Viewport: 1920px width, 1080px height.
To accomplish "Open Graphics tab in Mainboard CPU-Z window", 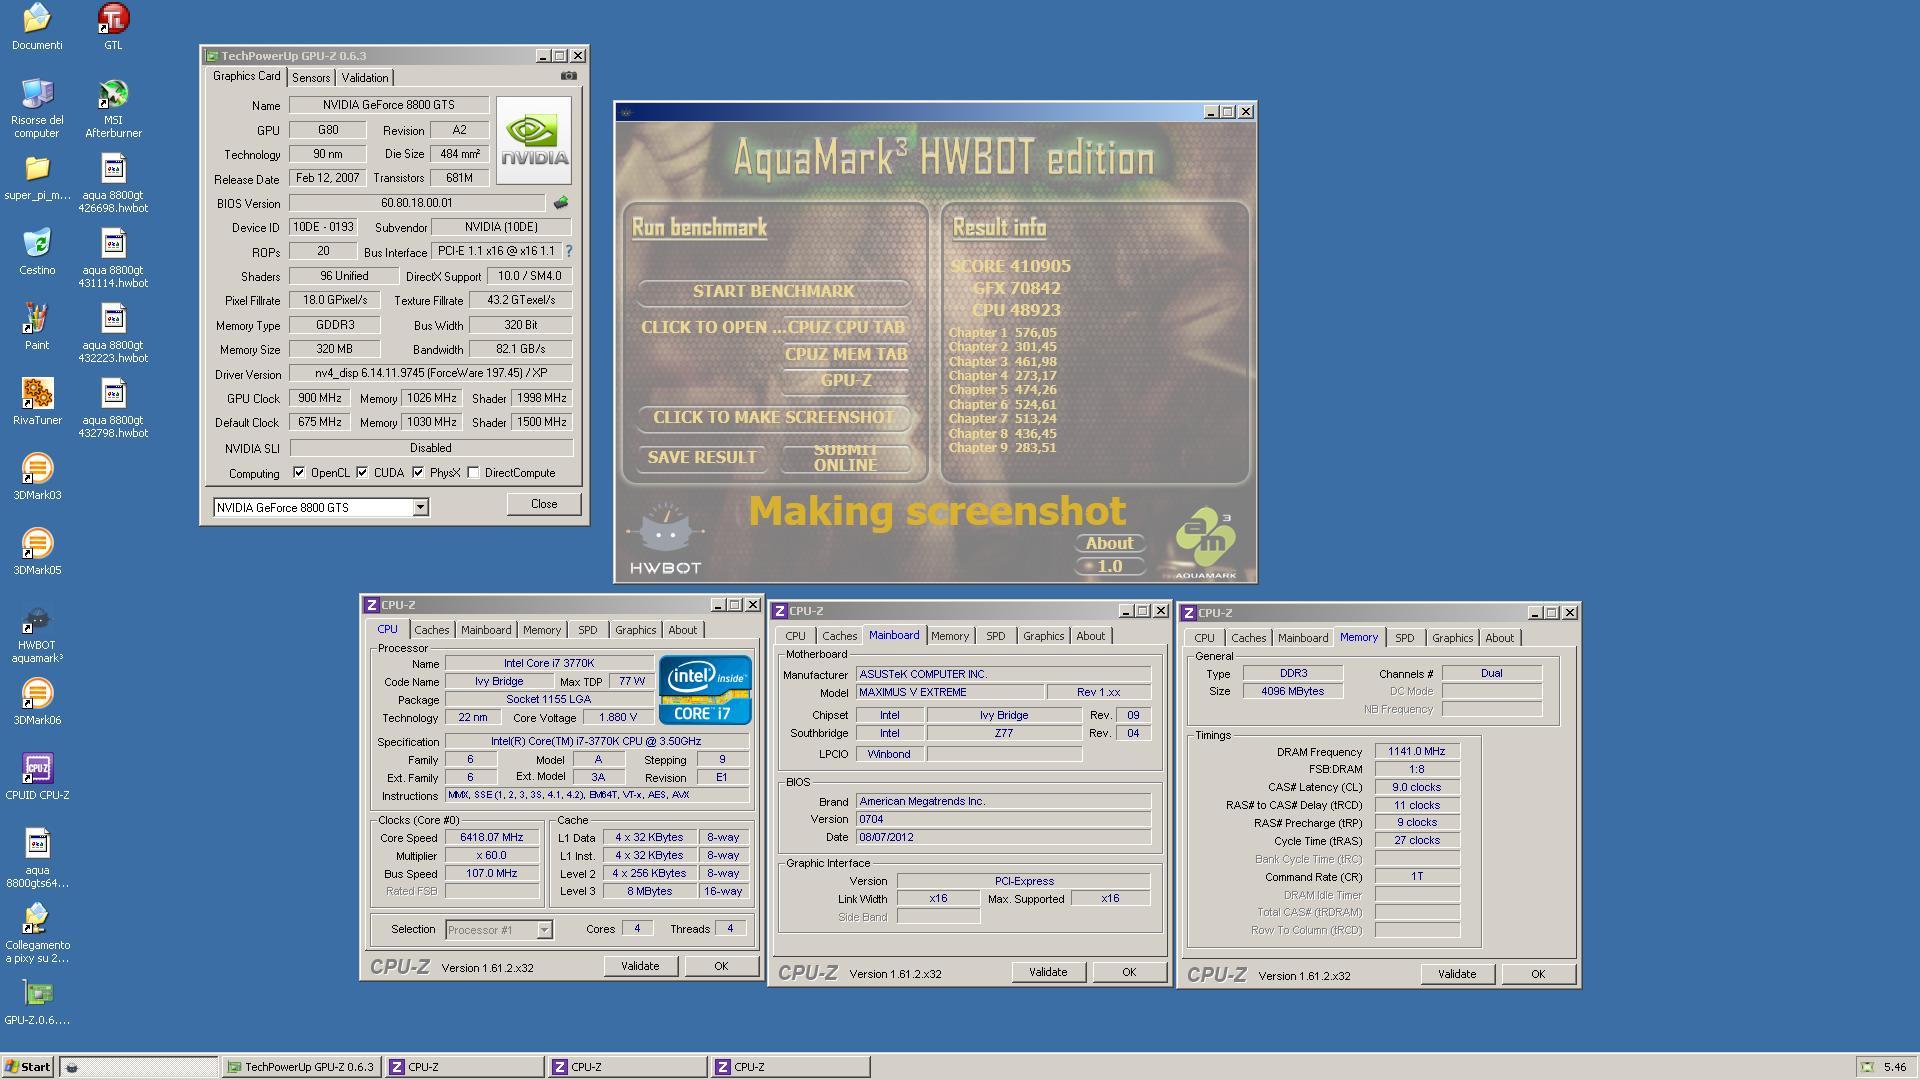I will pos(1043,636).
